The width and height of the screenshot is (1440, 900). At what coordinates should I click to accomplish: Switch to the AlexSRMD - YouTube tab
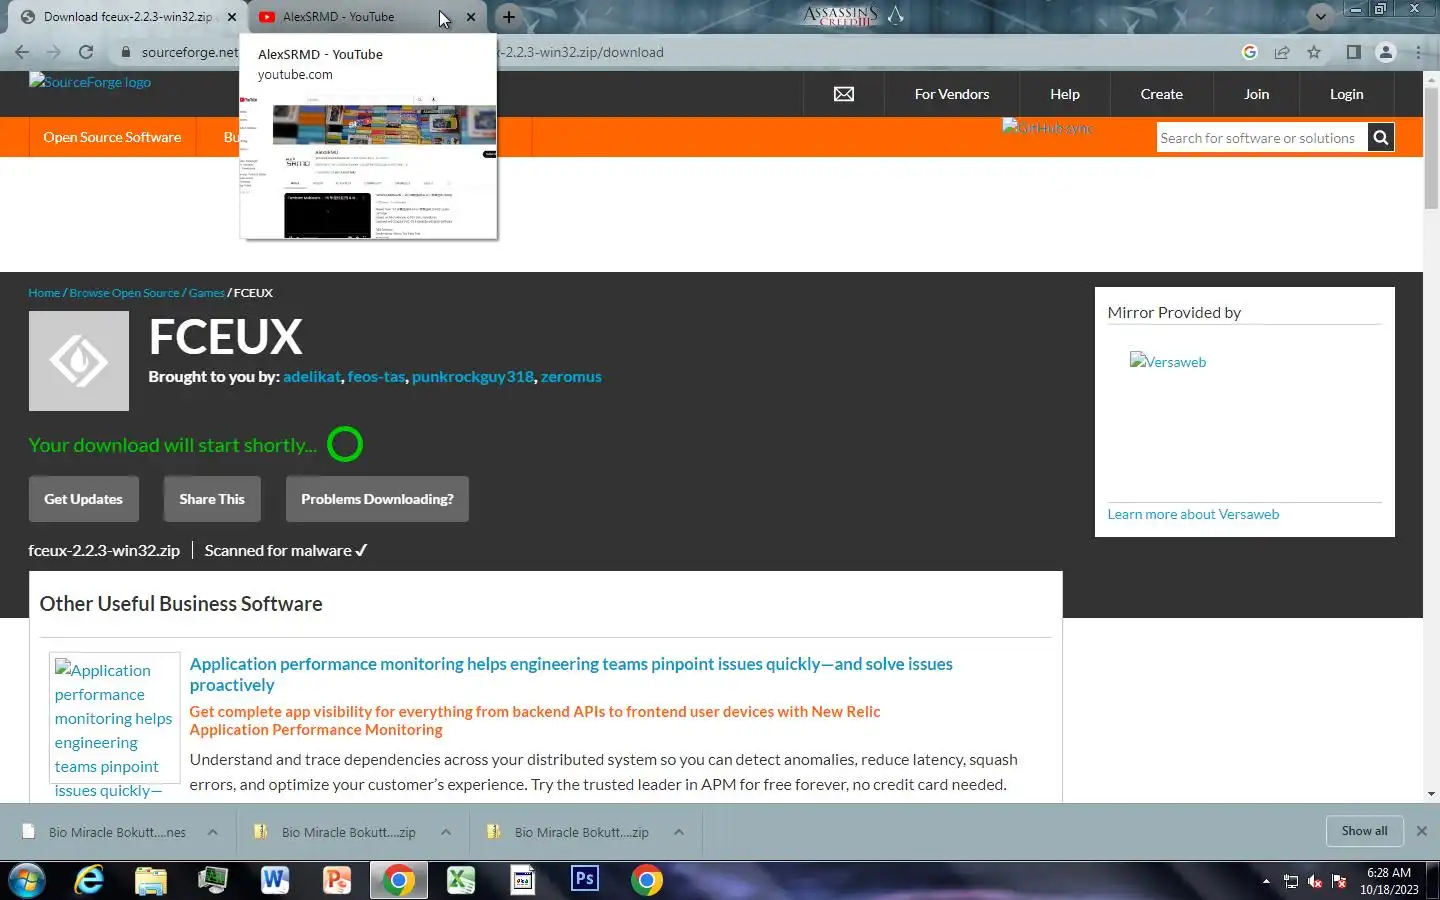pyautogui.click(x=338, y=17)
